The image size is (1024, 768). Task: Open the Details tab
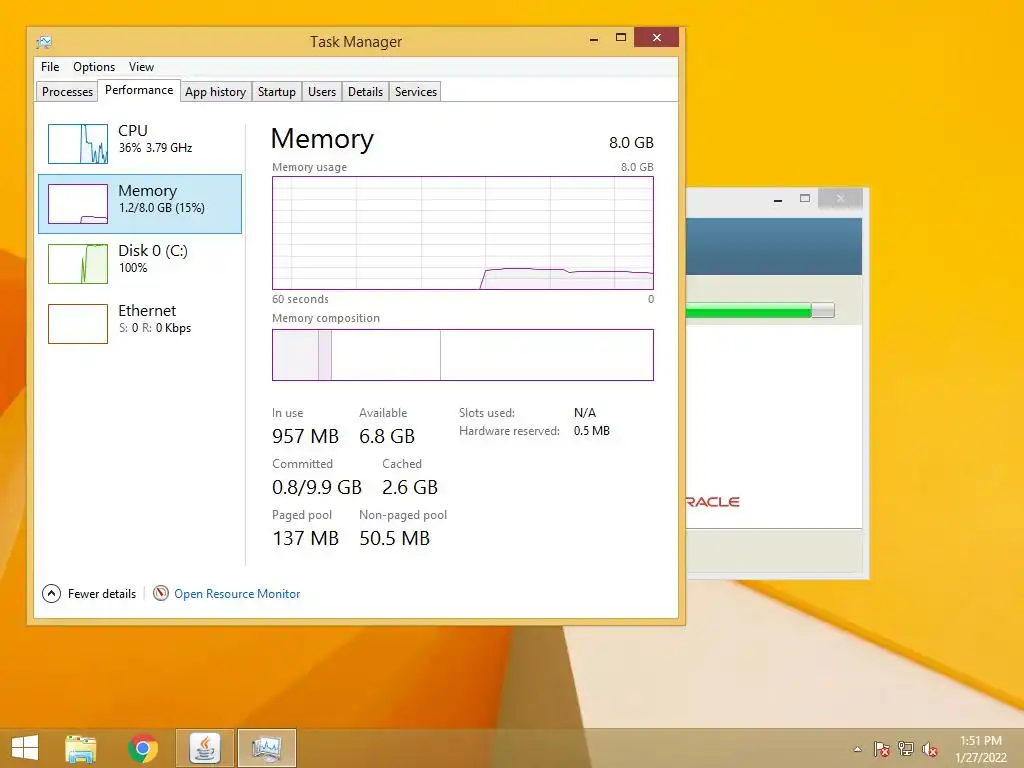pyautogui.click(x=365, y=91)
